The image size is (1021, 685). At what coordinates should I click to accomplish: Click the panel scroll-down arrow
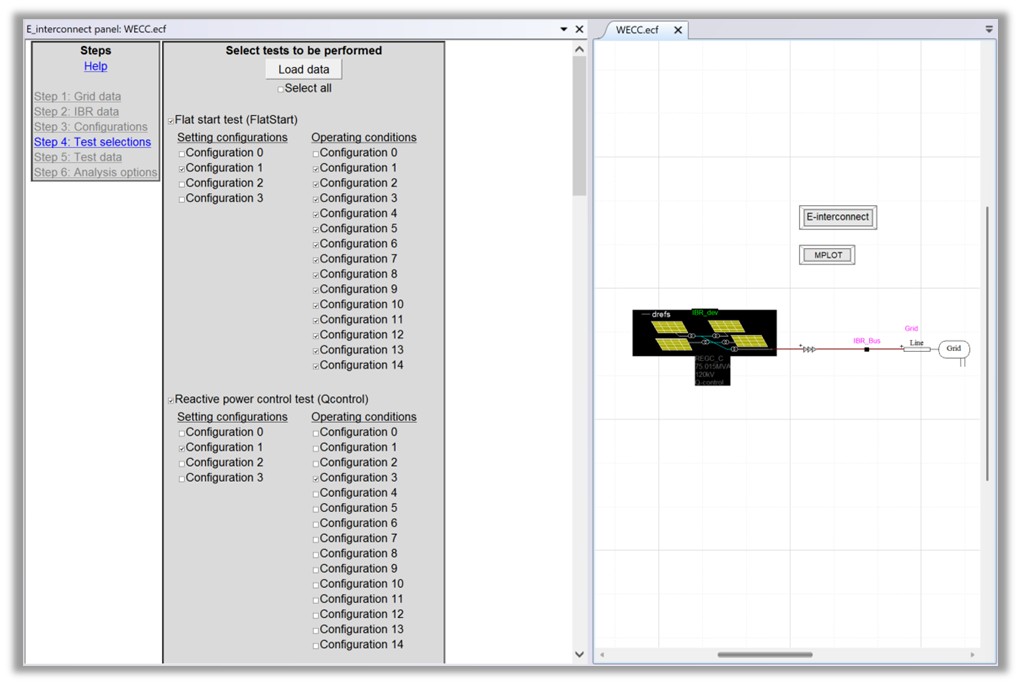pyautogui.click(x=579, y=654)
